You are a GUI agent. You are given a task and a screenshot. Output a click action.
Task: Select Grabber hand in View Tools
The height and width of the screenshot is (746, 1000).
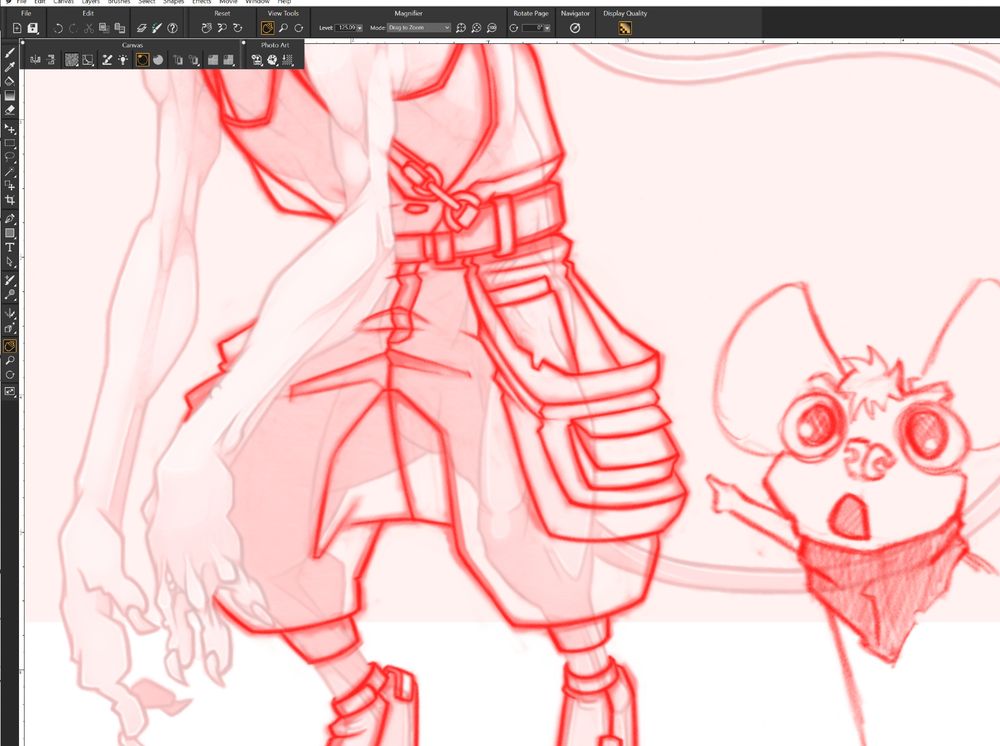267,28
